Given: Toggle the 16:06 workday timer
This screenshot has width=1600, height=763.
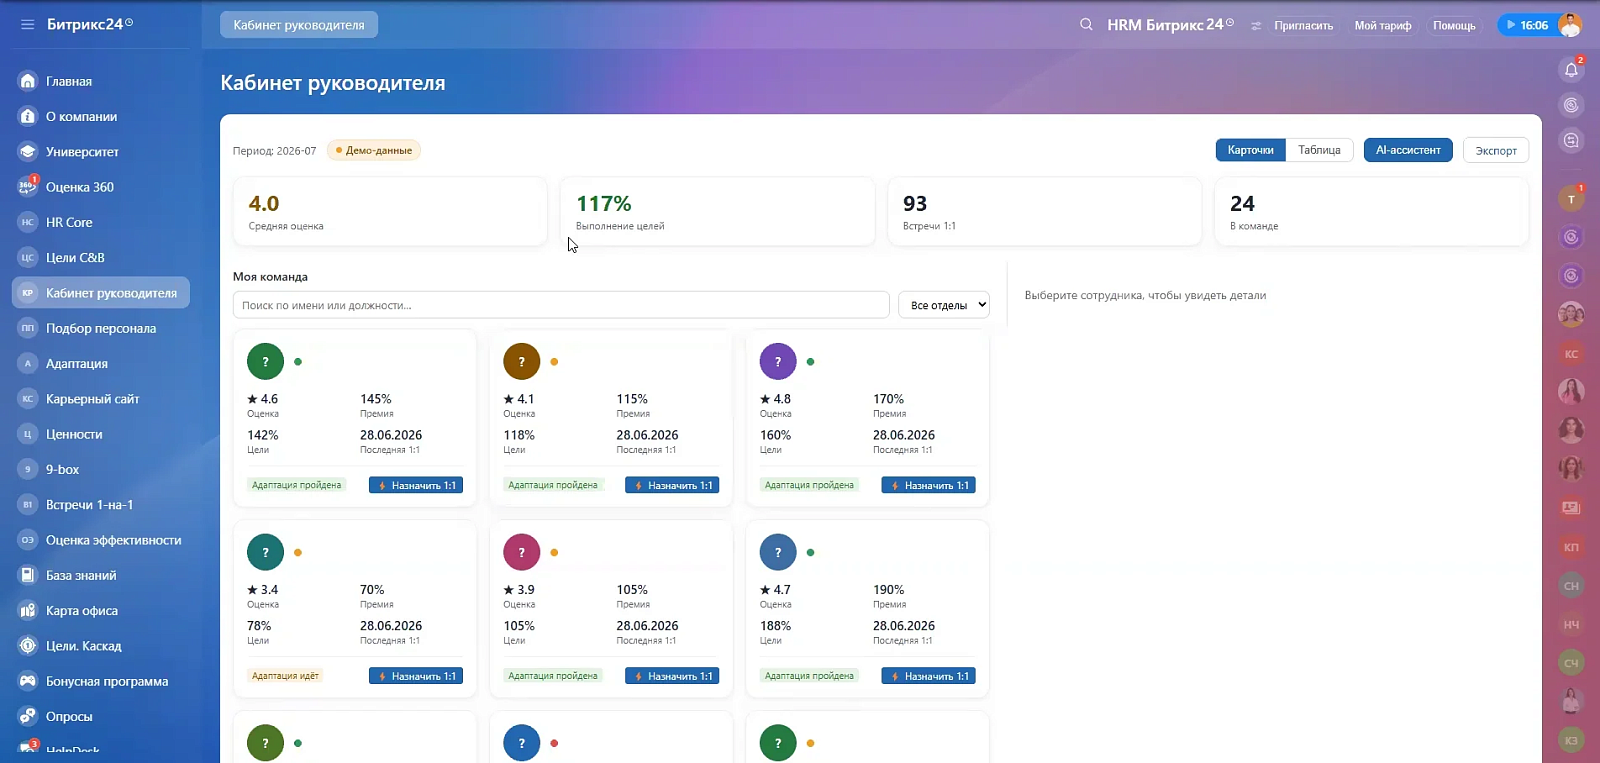Looking at the screenshot, I should tap(1526, 25).
